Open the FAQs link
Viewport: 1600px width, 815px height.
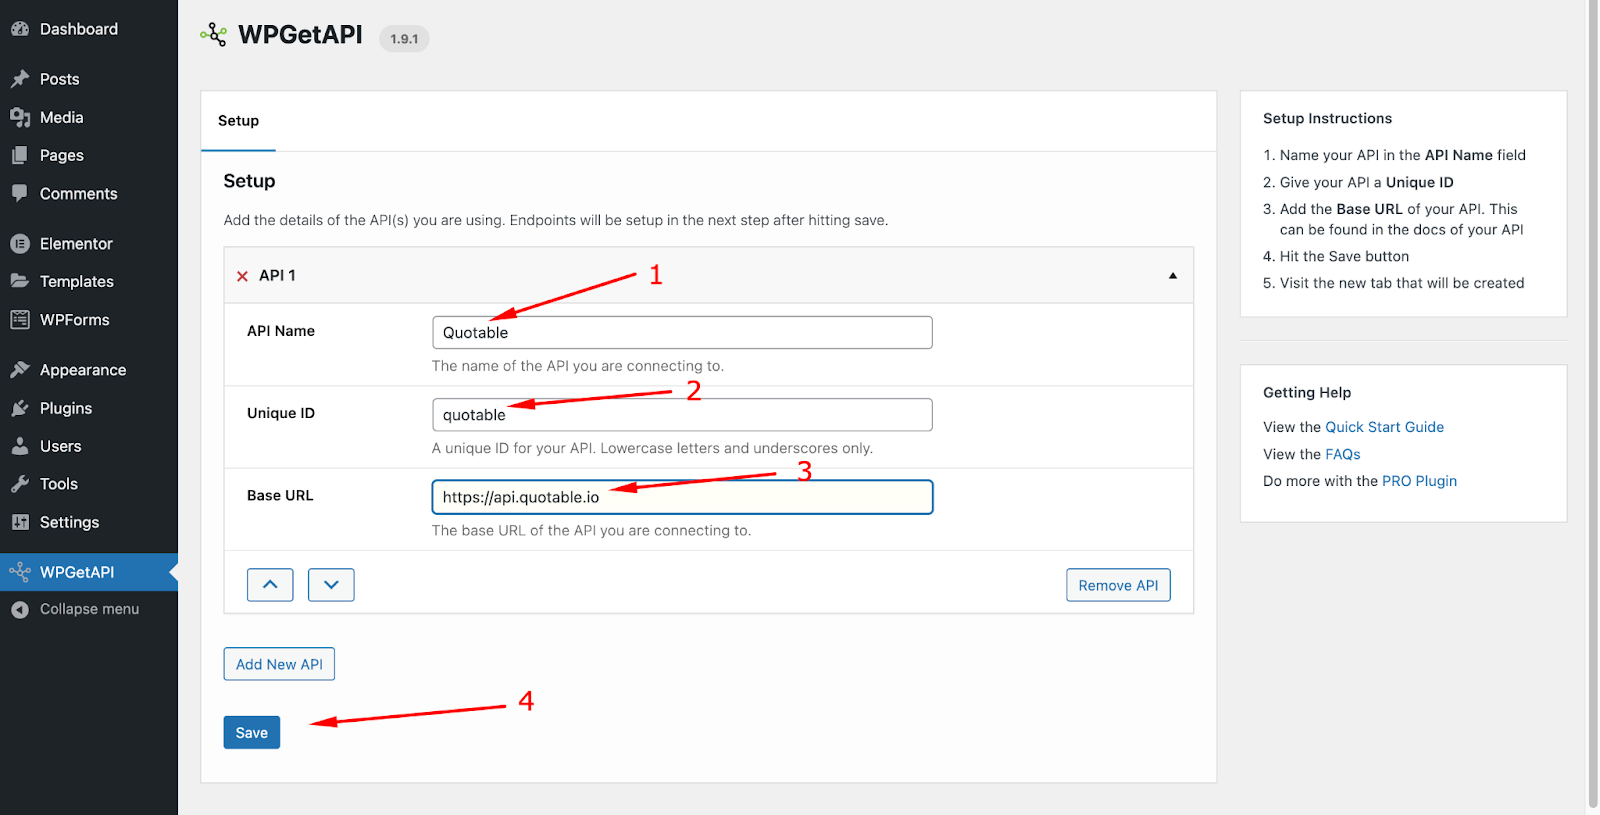(x=1343, y=454)
